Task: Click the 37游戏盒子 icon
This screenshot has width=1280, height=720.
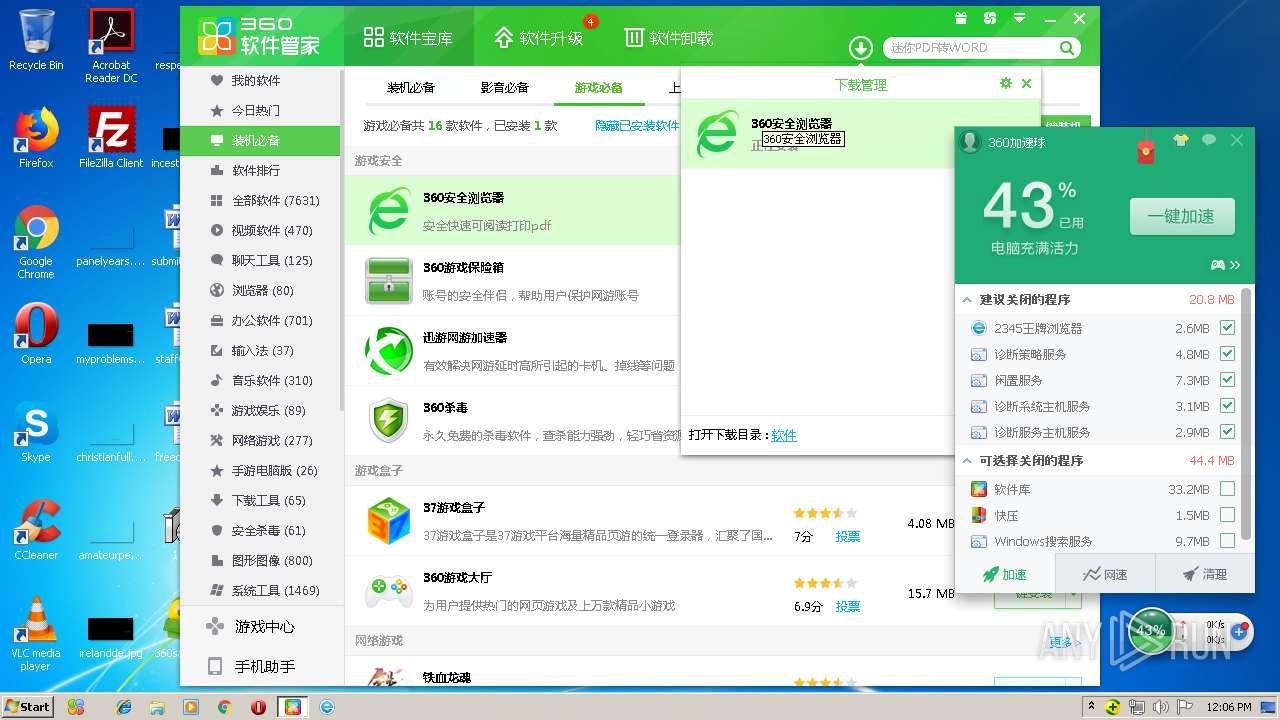Action: click(x=388, y=520)
